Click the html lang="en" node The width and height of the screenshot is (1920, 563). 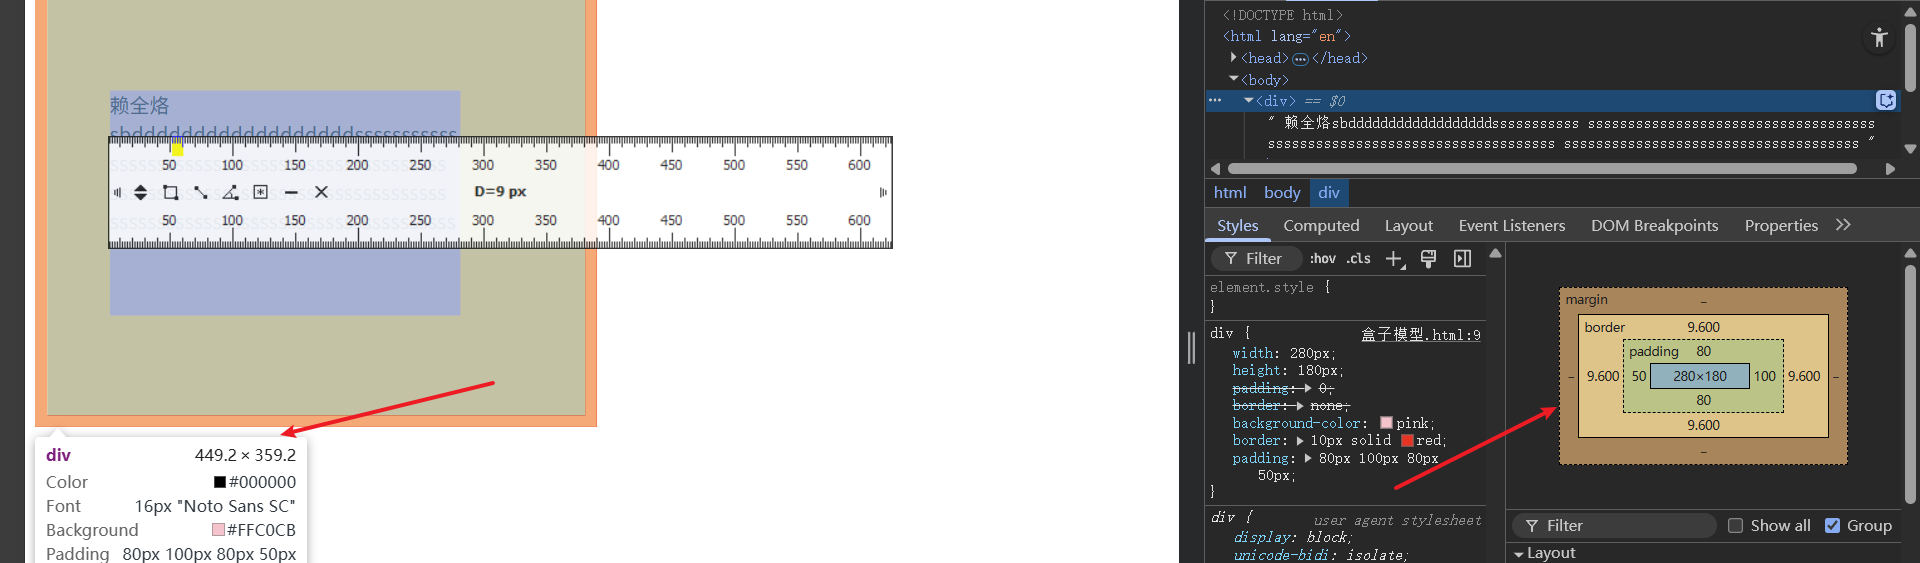(x=1286, y=36)
